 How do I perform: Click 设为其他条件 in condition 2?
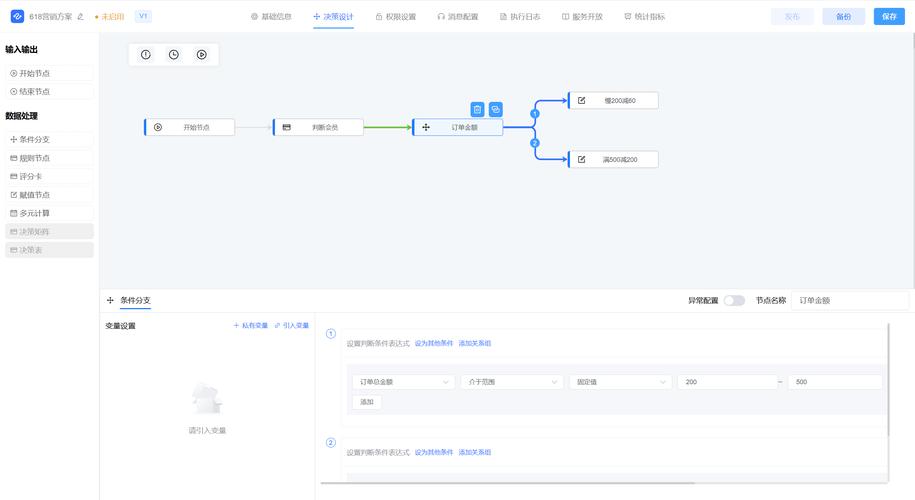[434, 452]
